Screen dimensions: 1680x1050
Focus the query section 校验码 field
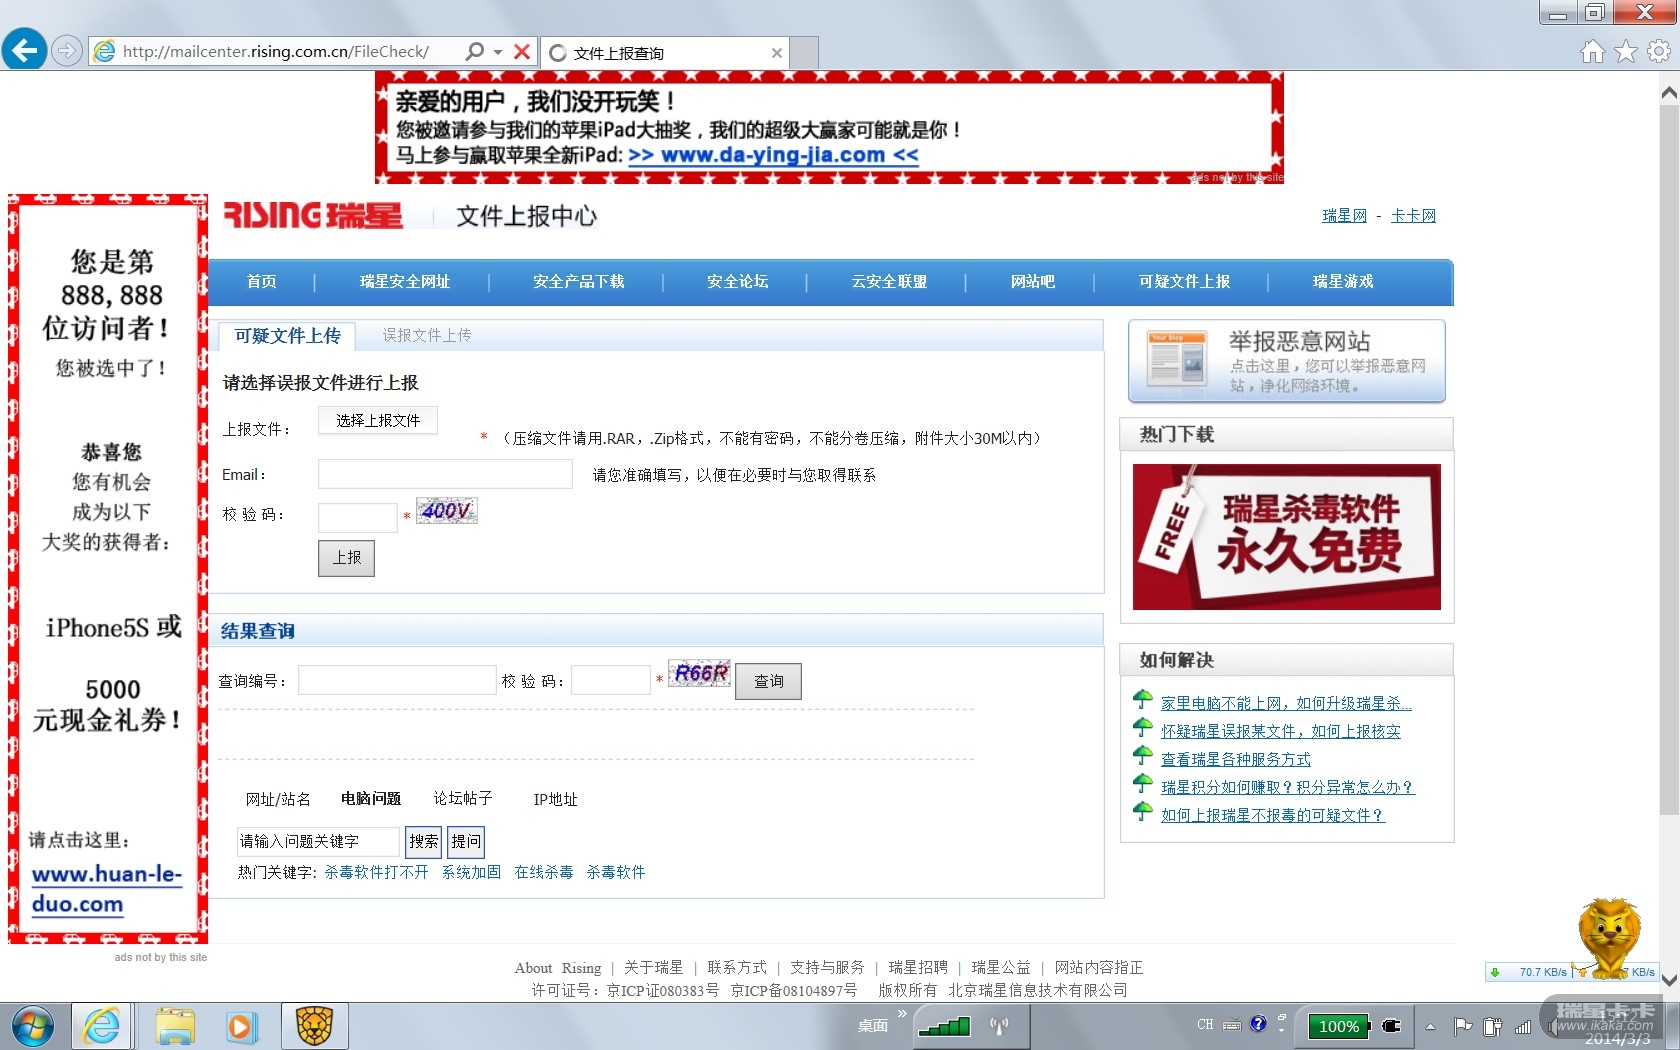coord(611,680)
